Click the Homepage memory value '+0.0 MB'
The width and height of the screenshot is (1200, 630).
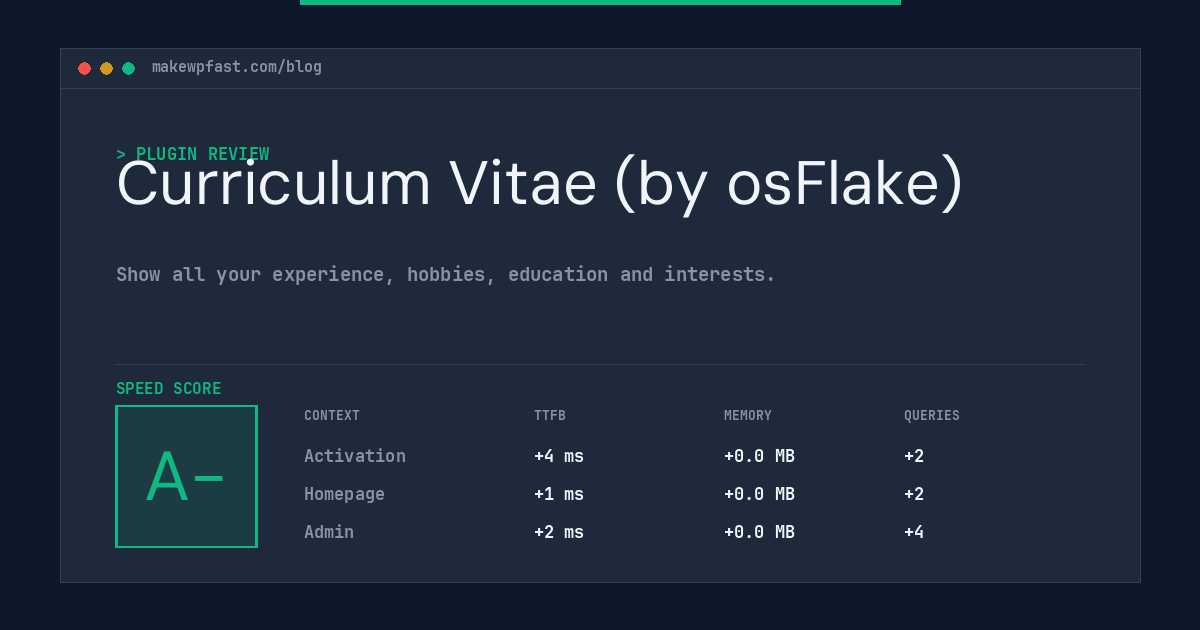[x=759, y=494]
